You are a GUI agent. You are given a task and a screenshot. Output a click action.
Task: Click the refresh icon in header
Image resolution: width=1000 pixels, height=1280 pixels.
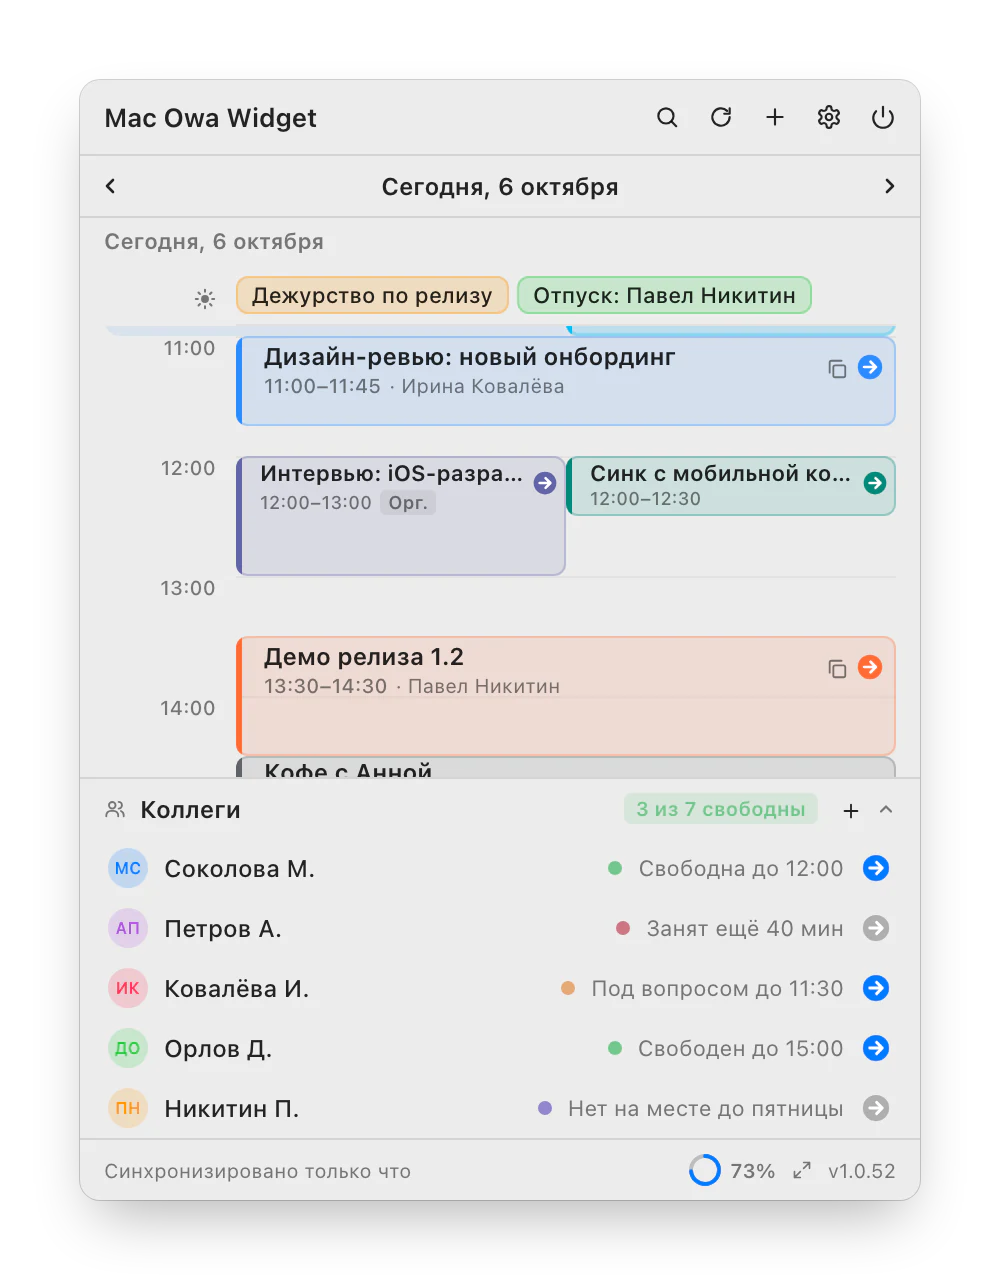pos(721,118)
